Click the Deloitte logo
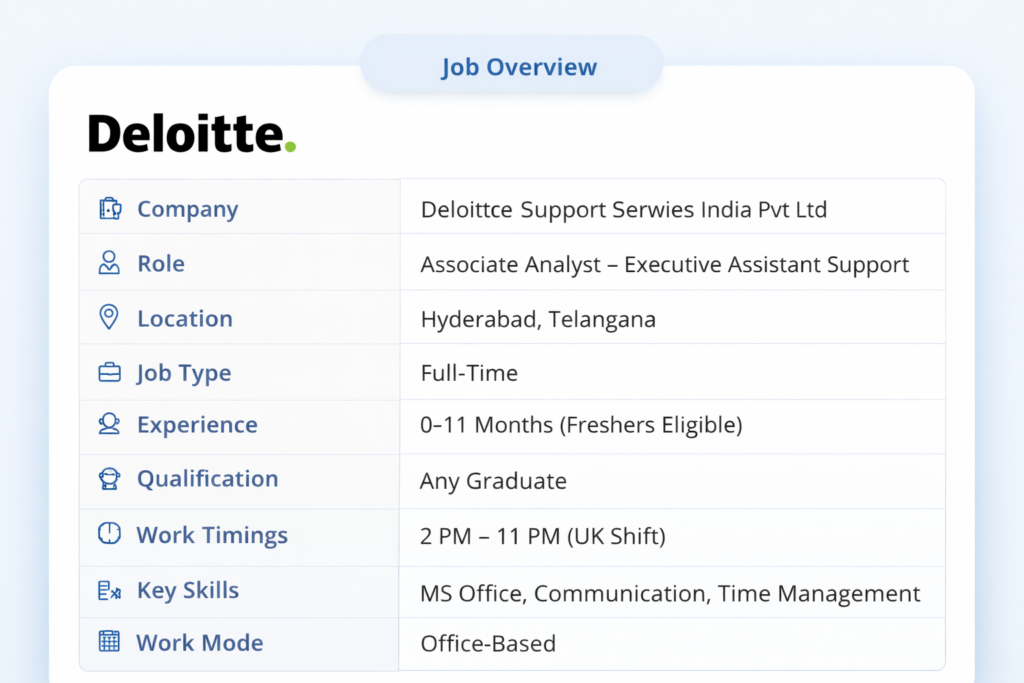1024x683 pixels. coord(192,134)
